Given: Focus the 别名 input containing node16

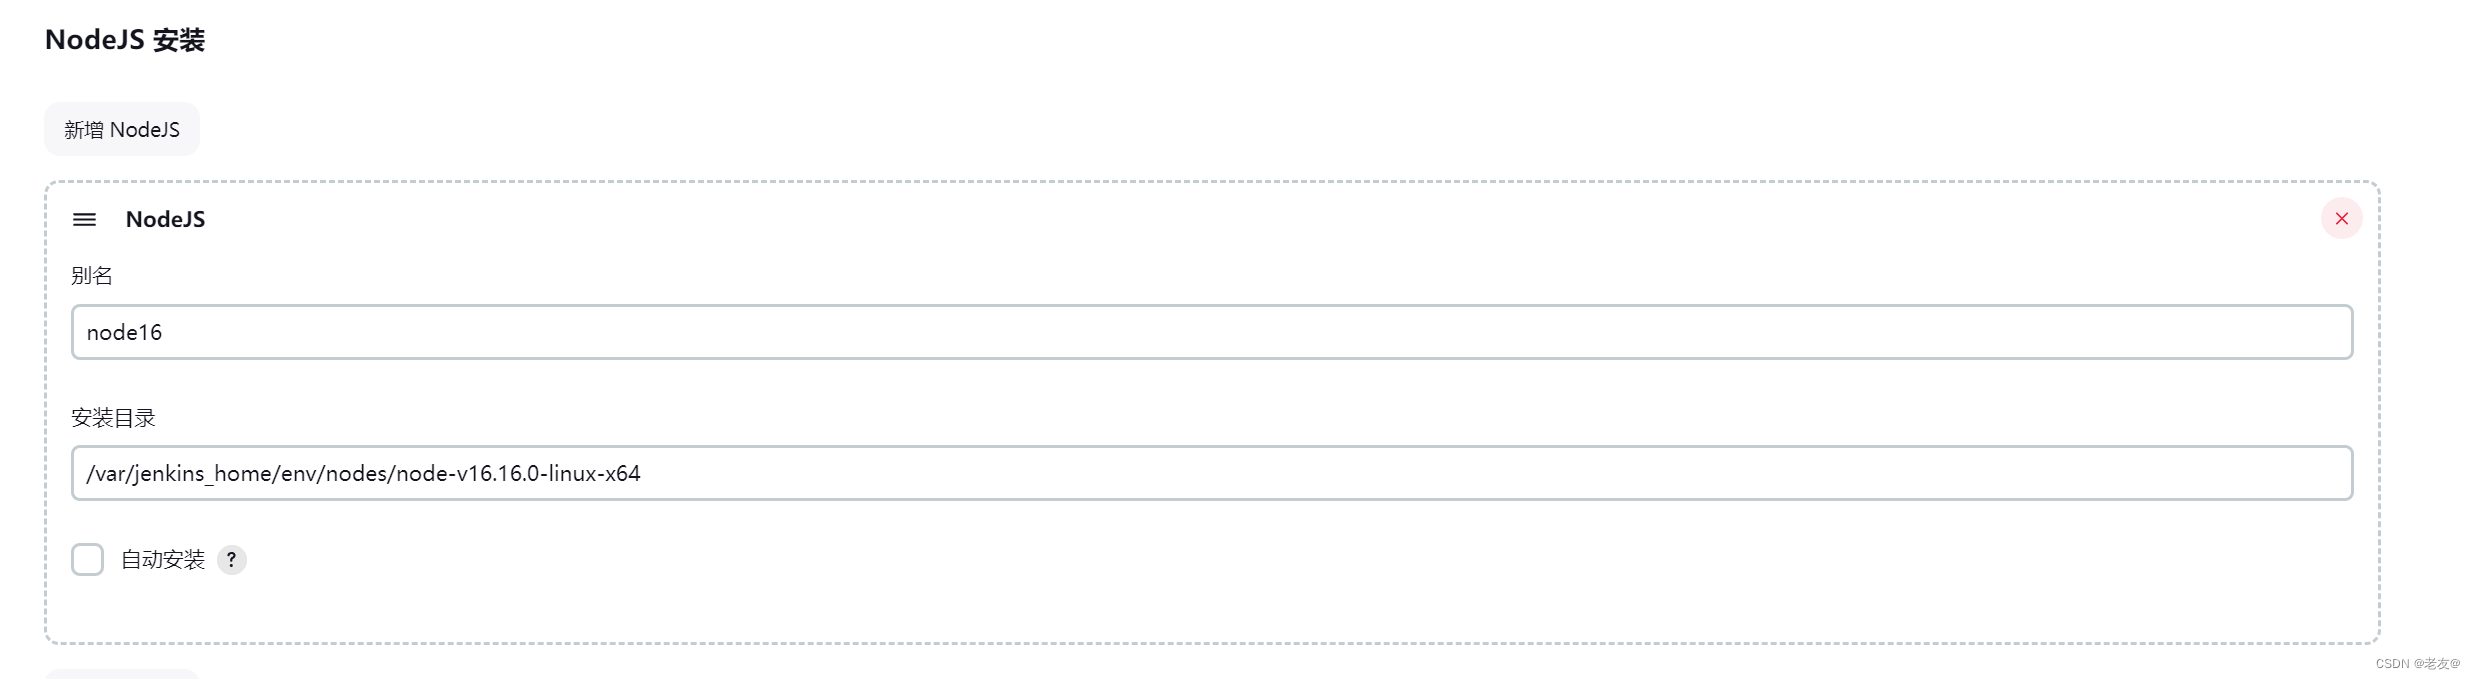Looking at the screenshot, I should (1212, 332).
